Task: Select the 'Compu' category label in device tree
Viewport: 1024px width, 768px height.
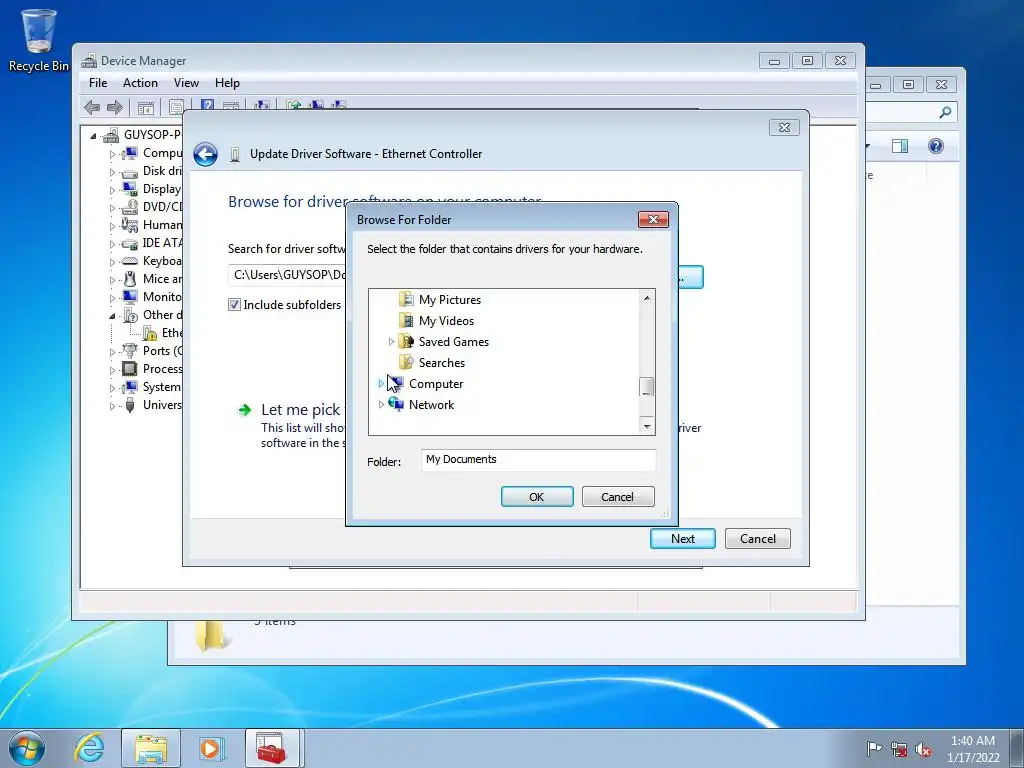Action: [162, 153]
